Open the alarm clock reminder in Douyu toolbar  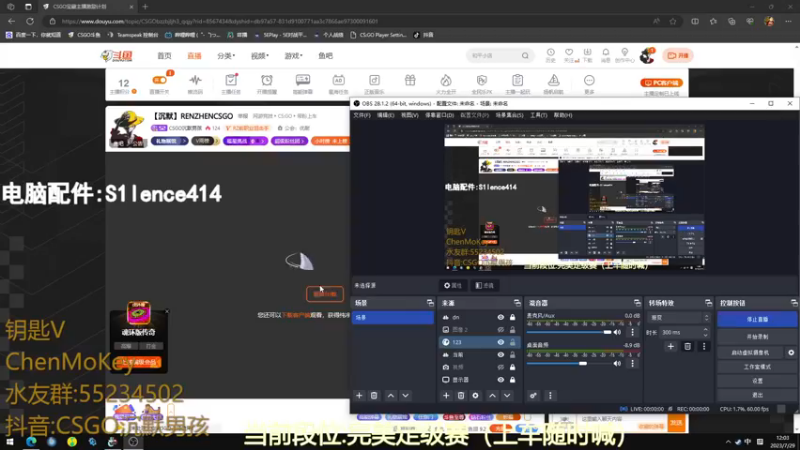(x=266, y=80)
